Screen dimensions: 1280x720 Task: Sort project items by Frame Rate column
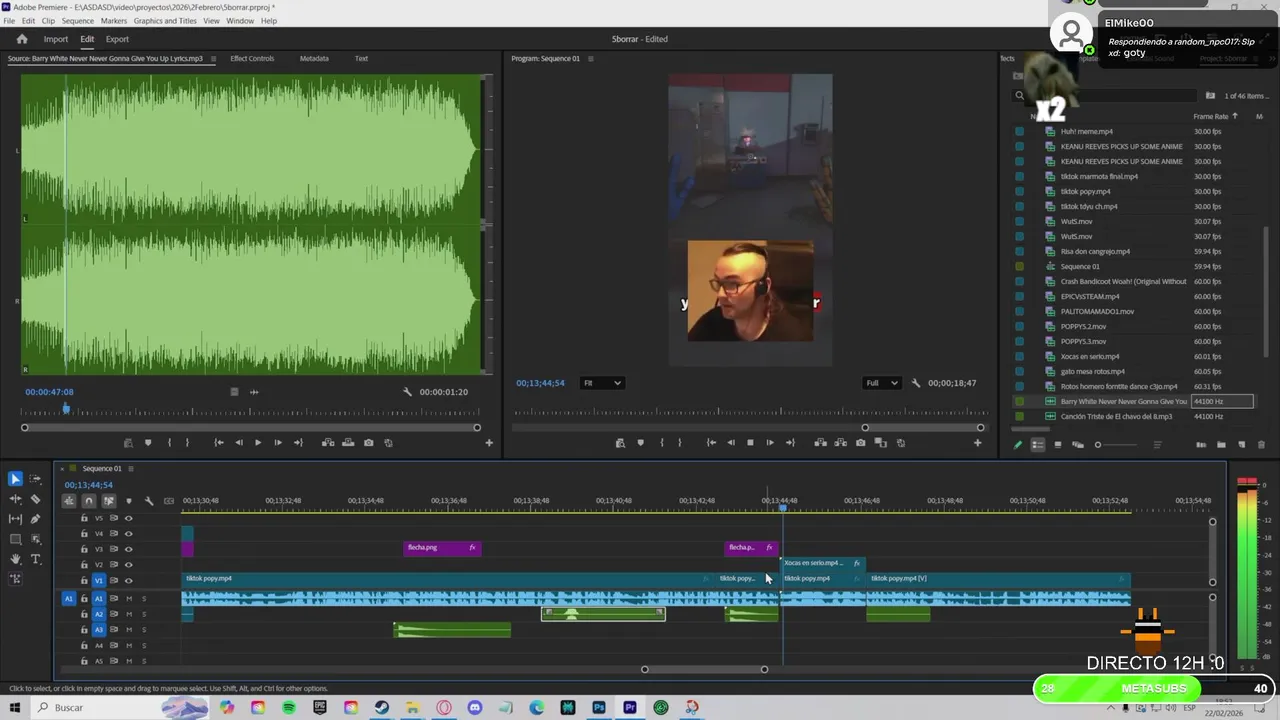[x=1210, y=116]
